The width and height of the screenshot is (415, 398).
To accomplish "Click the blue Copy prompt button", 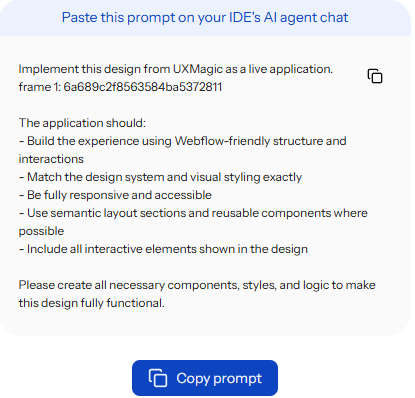I will click(205, 378).
